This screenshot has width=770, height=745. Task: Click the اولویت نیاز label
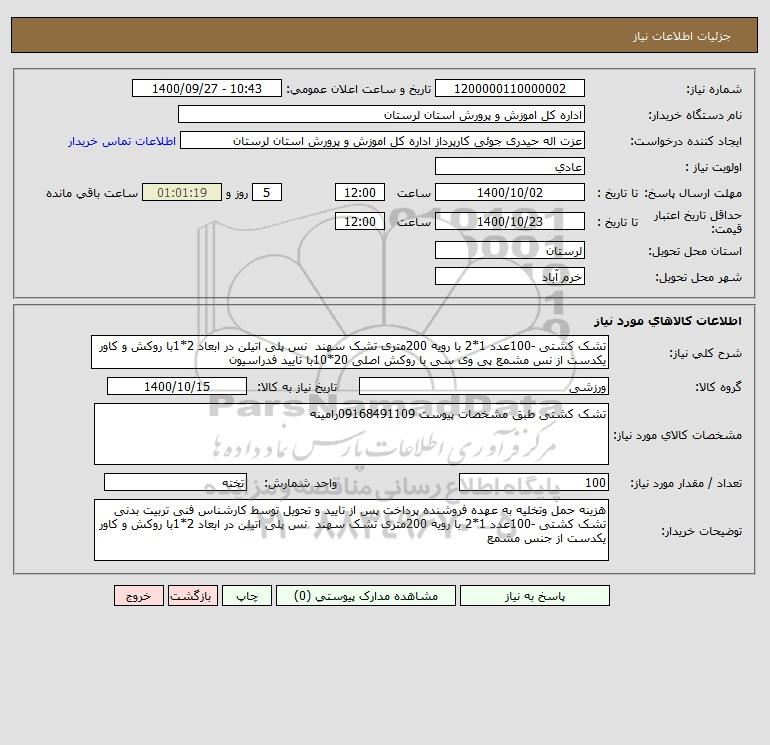(x=714, y=167)
